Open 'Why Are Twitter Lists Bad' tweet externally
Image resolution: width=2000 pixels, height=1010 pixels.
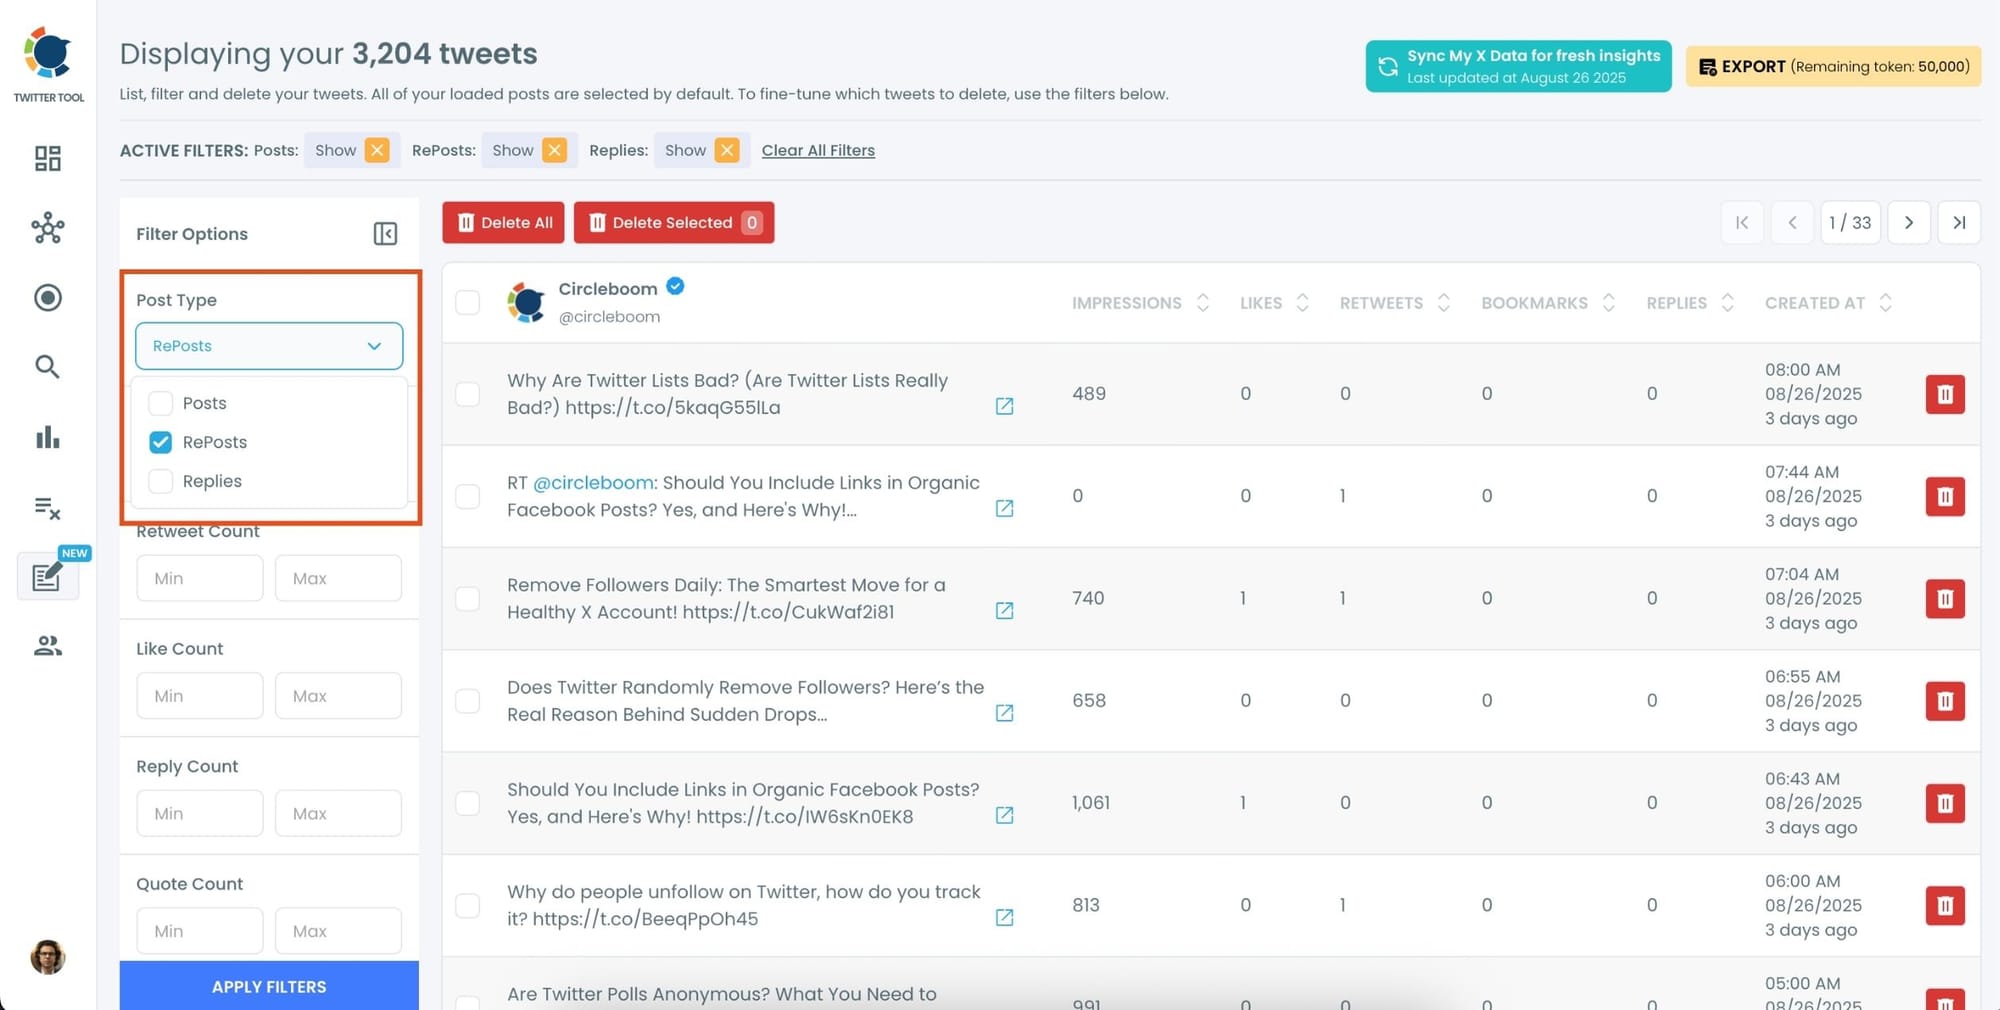pyautogui.click(x=1005, y=406)
